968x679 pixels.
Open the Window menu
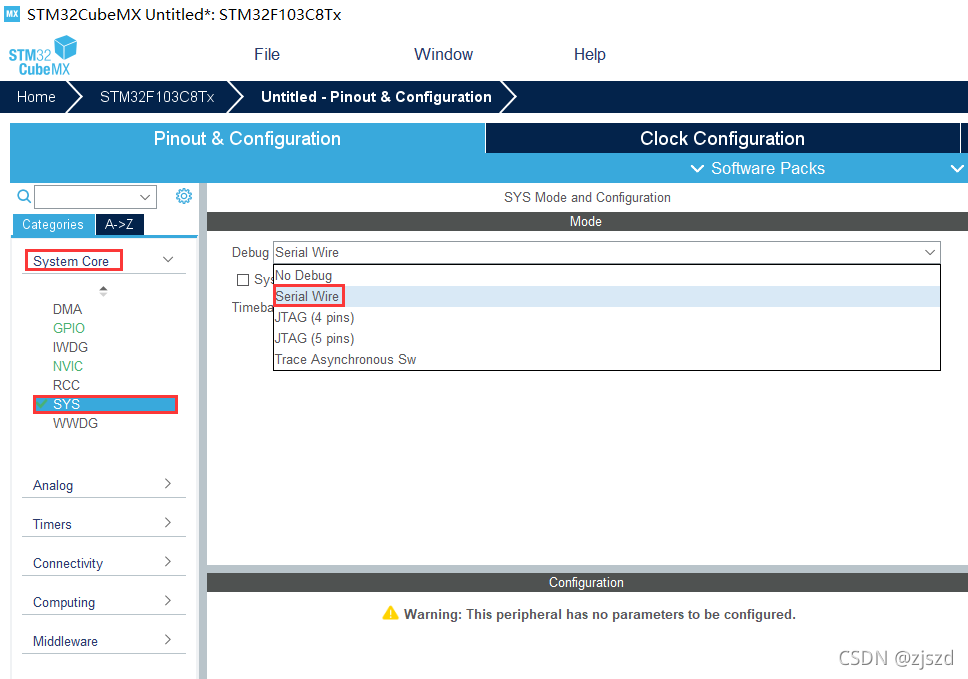[443, 54]
